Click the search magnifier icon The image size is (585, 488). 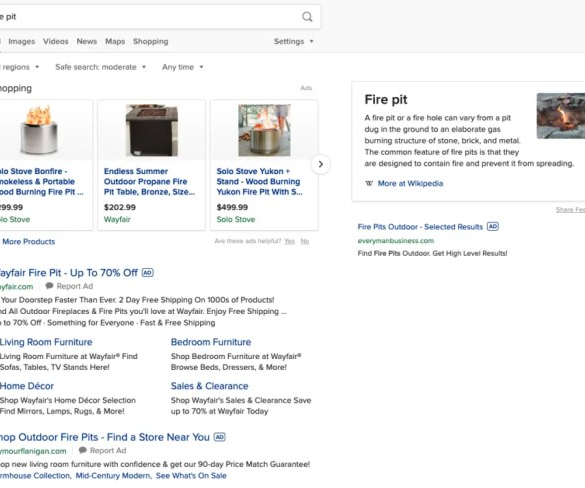[307, 16]
